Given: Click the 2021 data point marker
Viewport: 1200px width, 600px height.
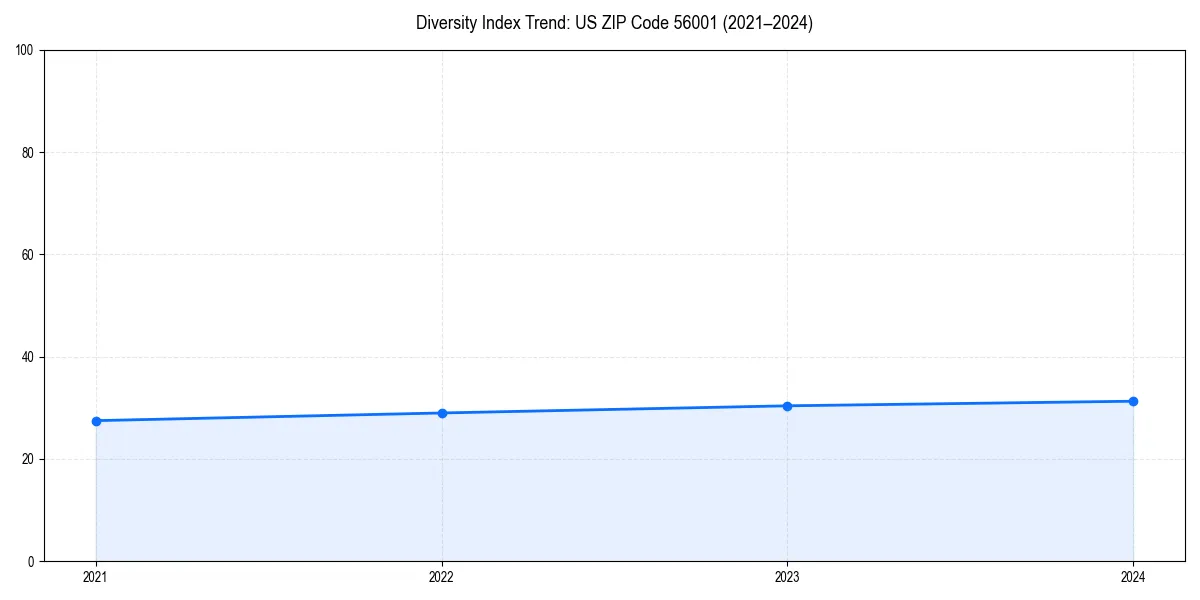Looking at the screenshot, I should pyautogui.click(x=95, y=421).
